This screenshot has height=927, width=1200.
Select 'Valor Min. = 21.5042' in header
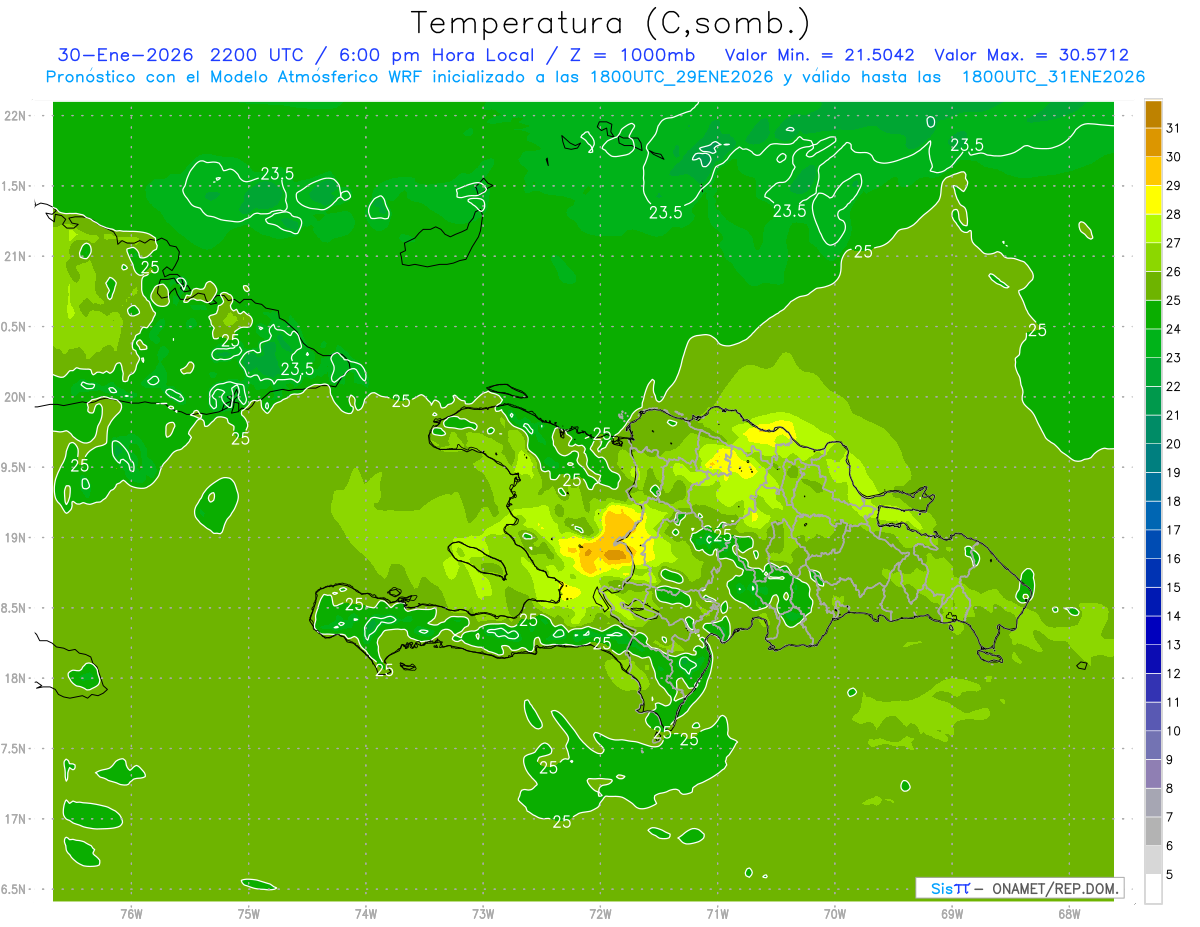click(x=819, y=55)
